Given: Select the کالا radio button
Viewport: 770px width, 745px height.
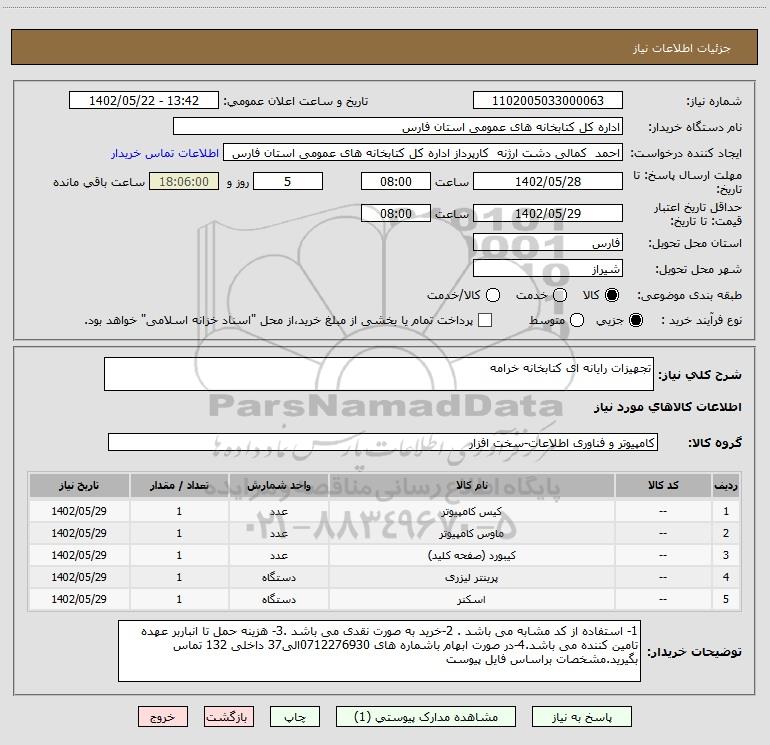Looking at the screenshot, I should (612, 295).
